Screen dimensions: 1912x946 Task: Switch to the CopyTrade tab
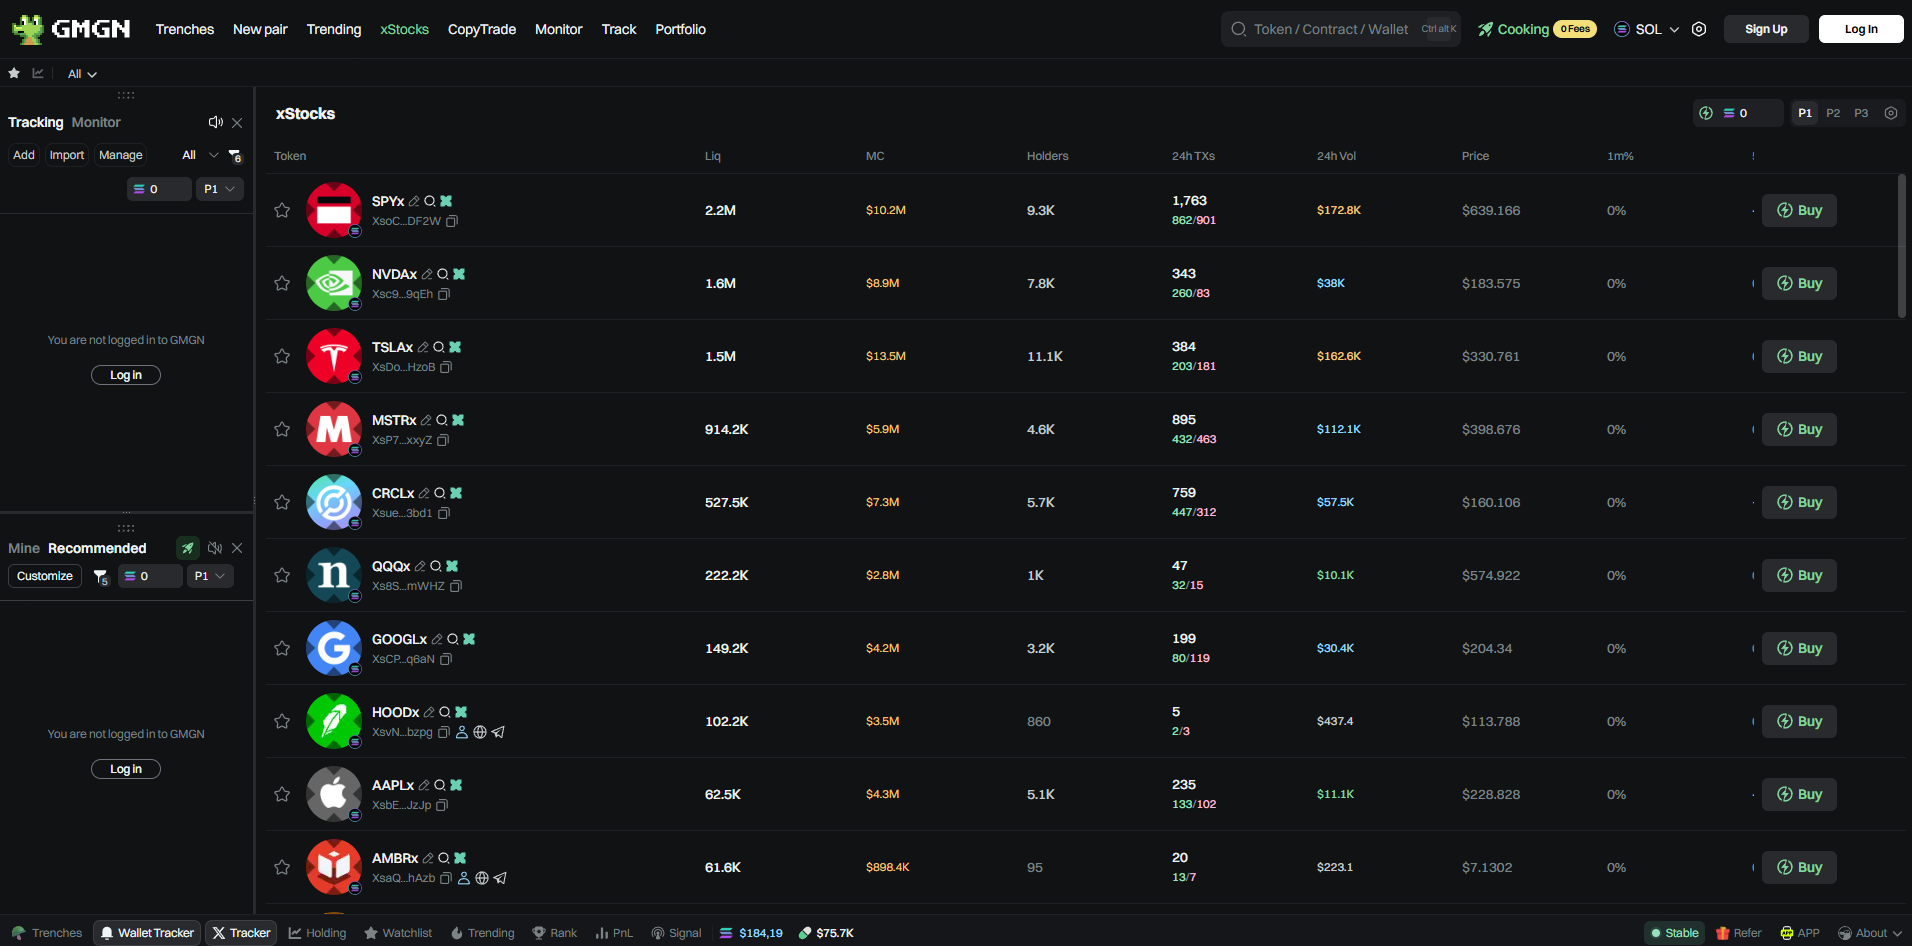tap(481, 29)
